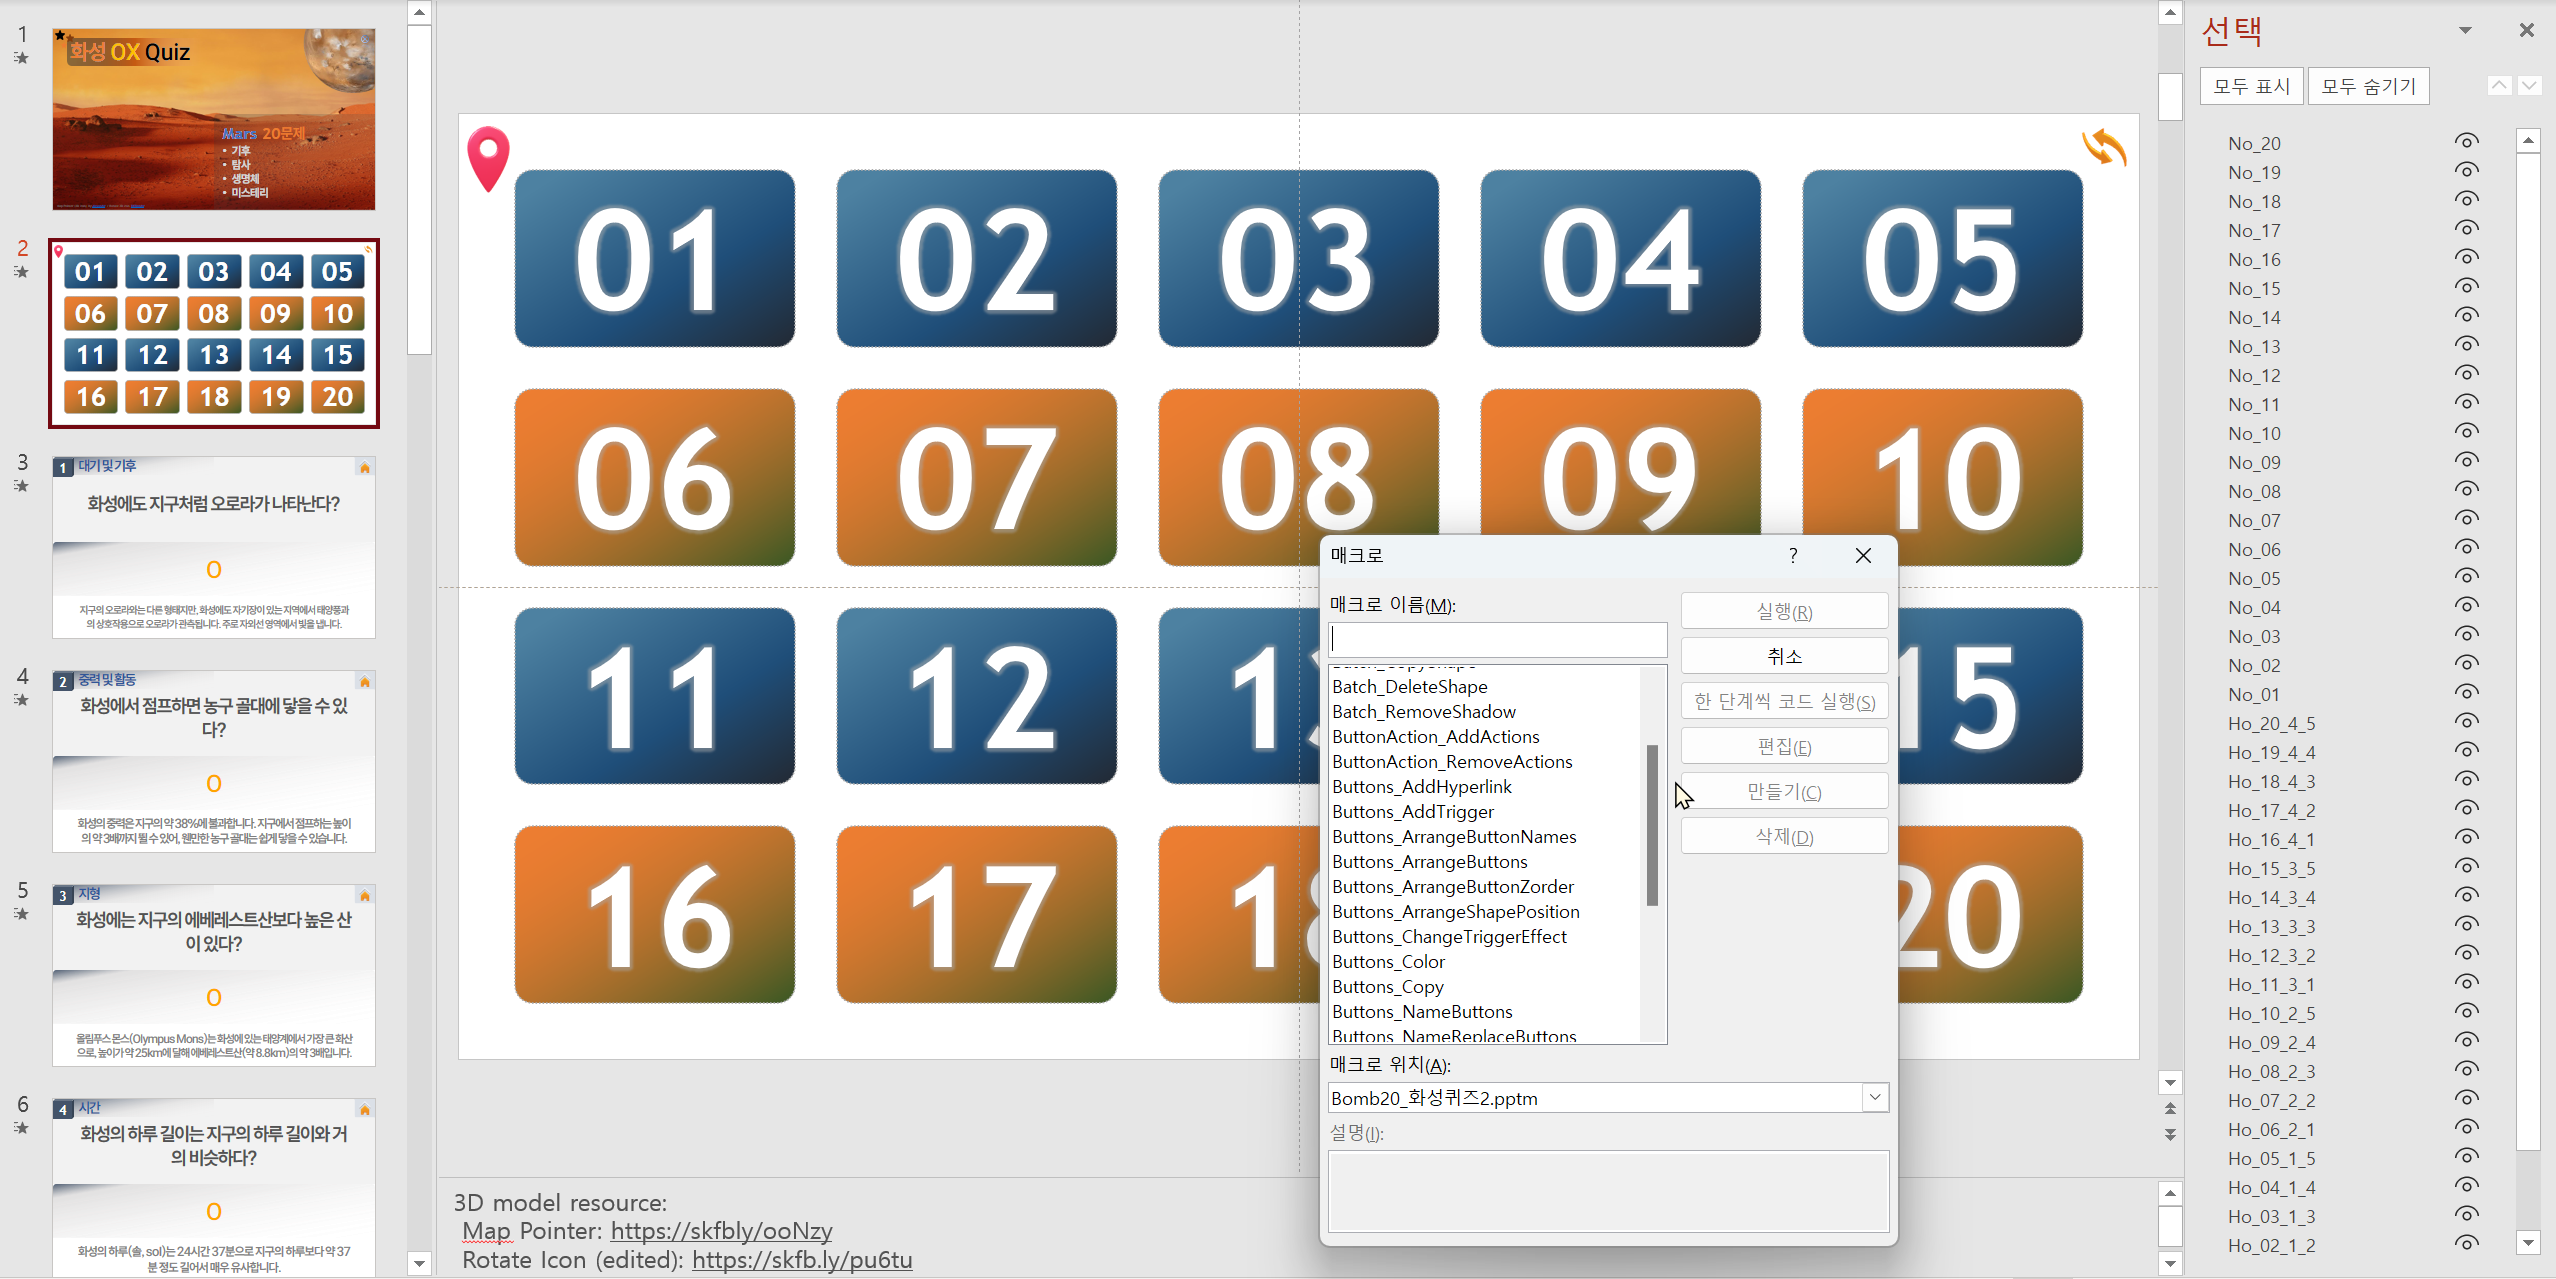Select Batch_RemoveShadow macro entry
Viewport: 2556px width, 1279px height.
tap(1423, 712)
